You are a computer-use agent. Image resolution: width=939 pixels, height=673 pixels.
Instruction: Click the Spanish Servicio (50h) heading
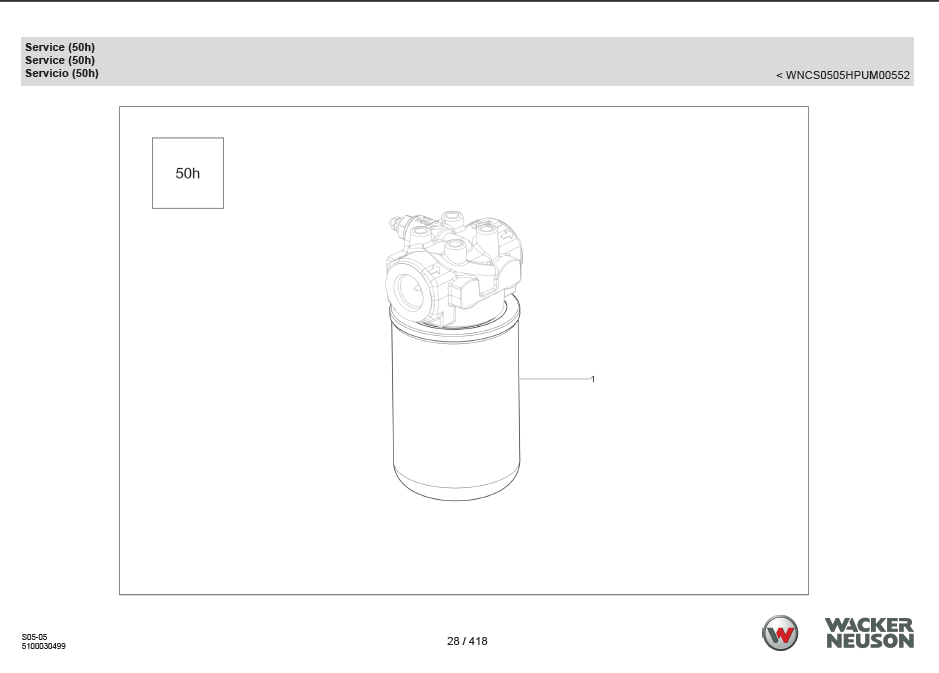pos(62,73)
